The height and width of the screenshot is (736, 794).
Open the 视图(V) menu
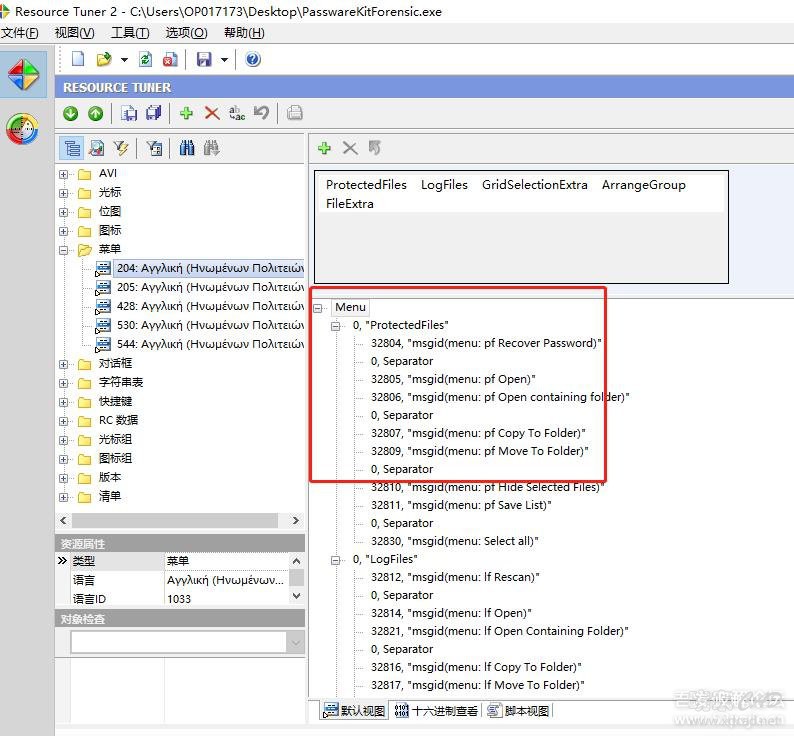74,33
